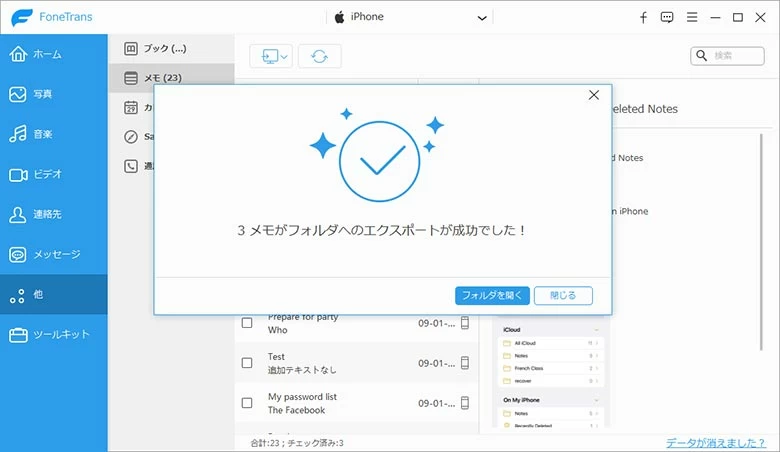Go to Home in sidebar
The width and height of the screenshot is (780, 452).
pos(53,54)
